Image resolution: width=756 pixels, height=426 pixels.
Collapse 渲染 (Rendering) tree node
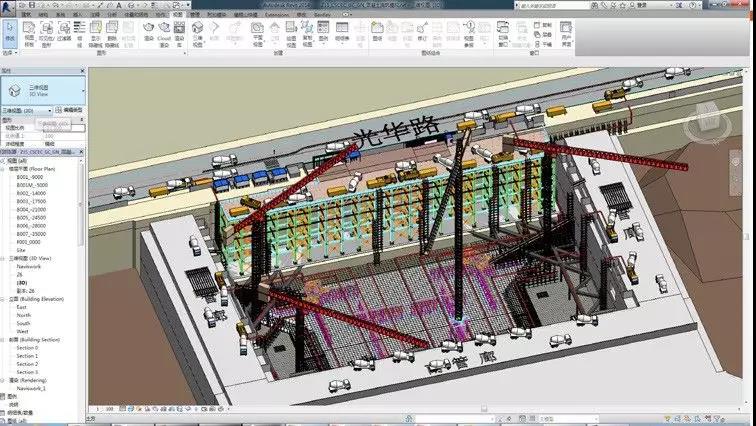[x=4, y=380]
